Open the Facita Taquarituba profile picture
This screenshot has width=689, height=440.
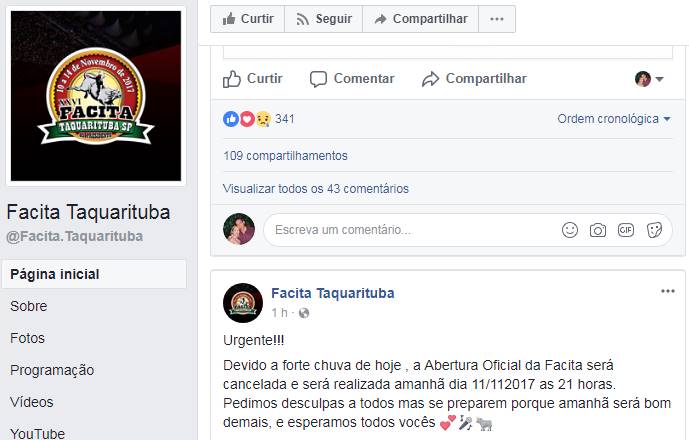(96, 96)
